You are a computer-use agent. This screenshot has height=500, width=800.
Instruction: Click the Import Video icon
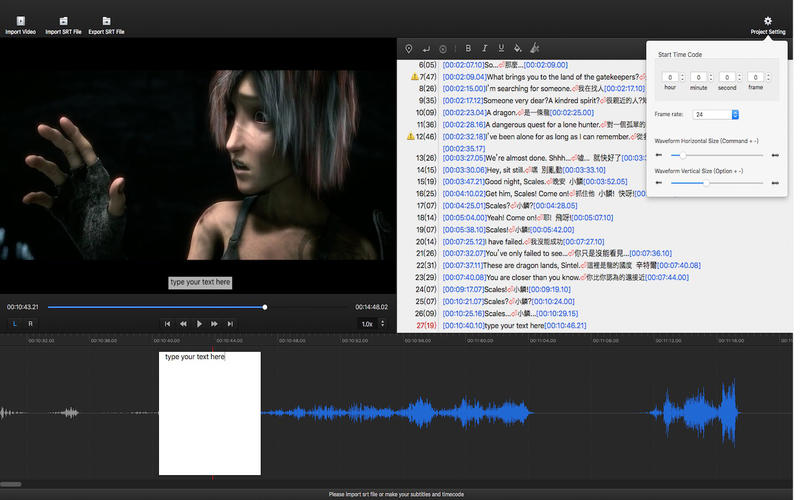click(21, 21)
